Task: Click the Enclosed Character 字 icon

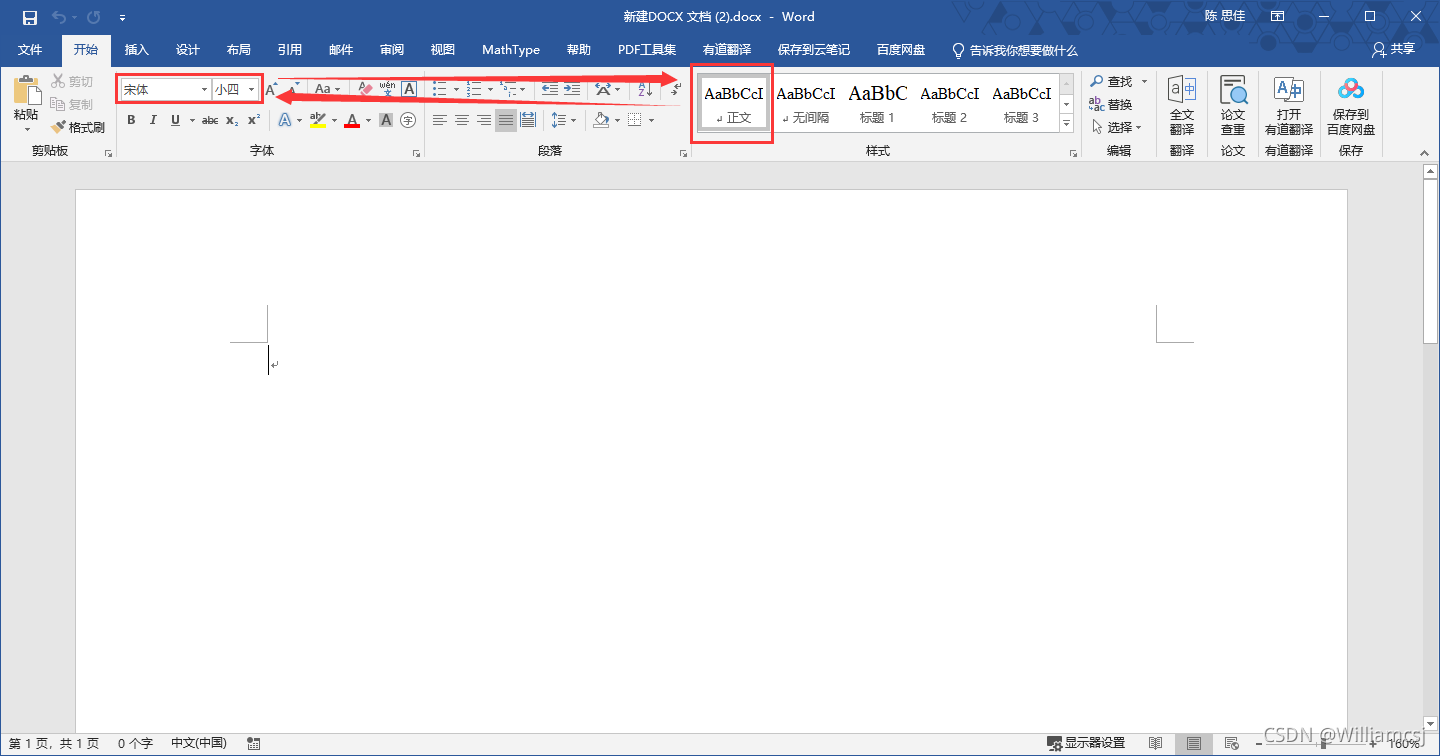Action: pos(408,120)
